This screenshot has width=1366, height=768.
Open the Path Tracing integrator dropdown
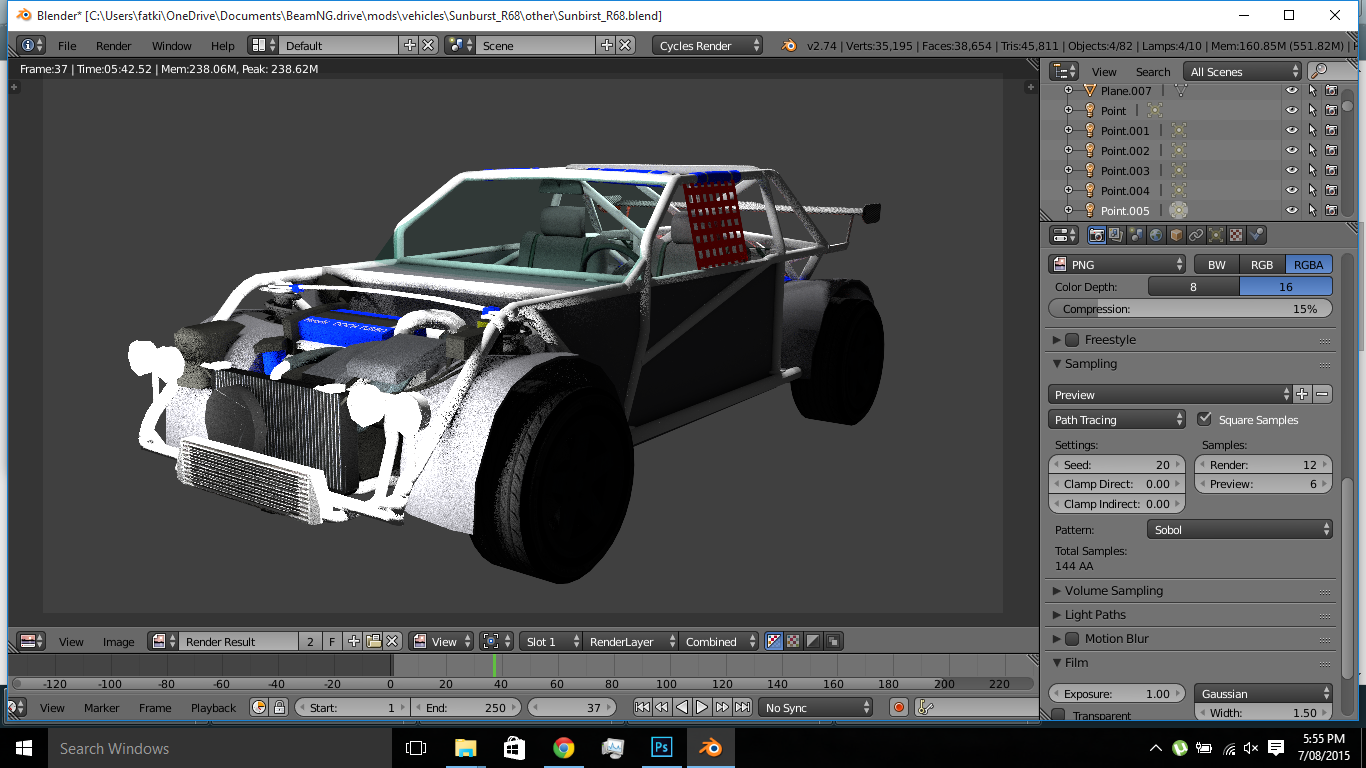coord(1116,420)
